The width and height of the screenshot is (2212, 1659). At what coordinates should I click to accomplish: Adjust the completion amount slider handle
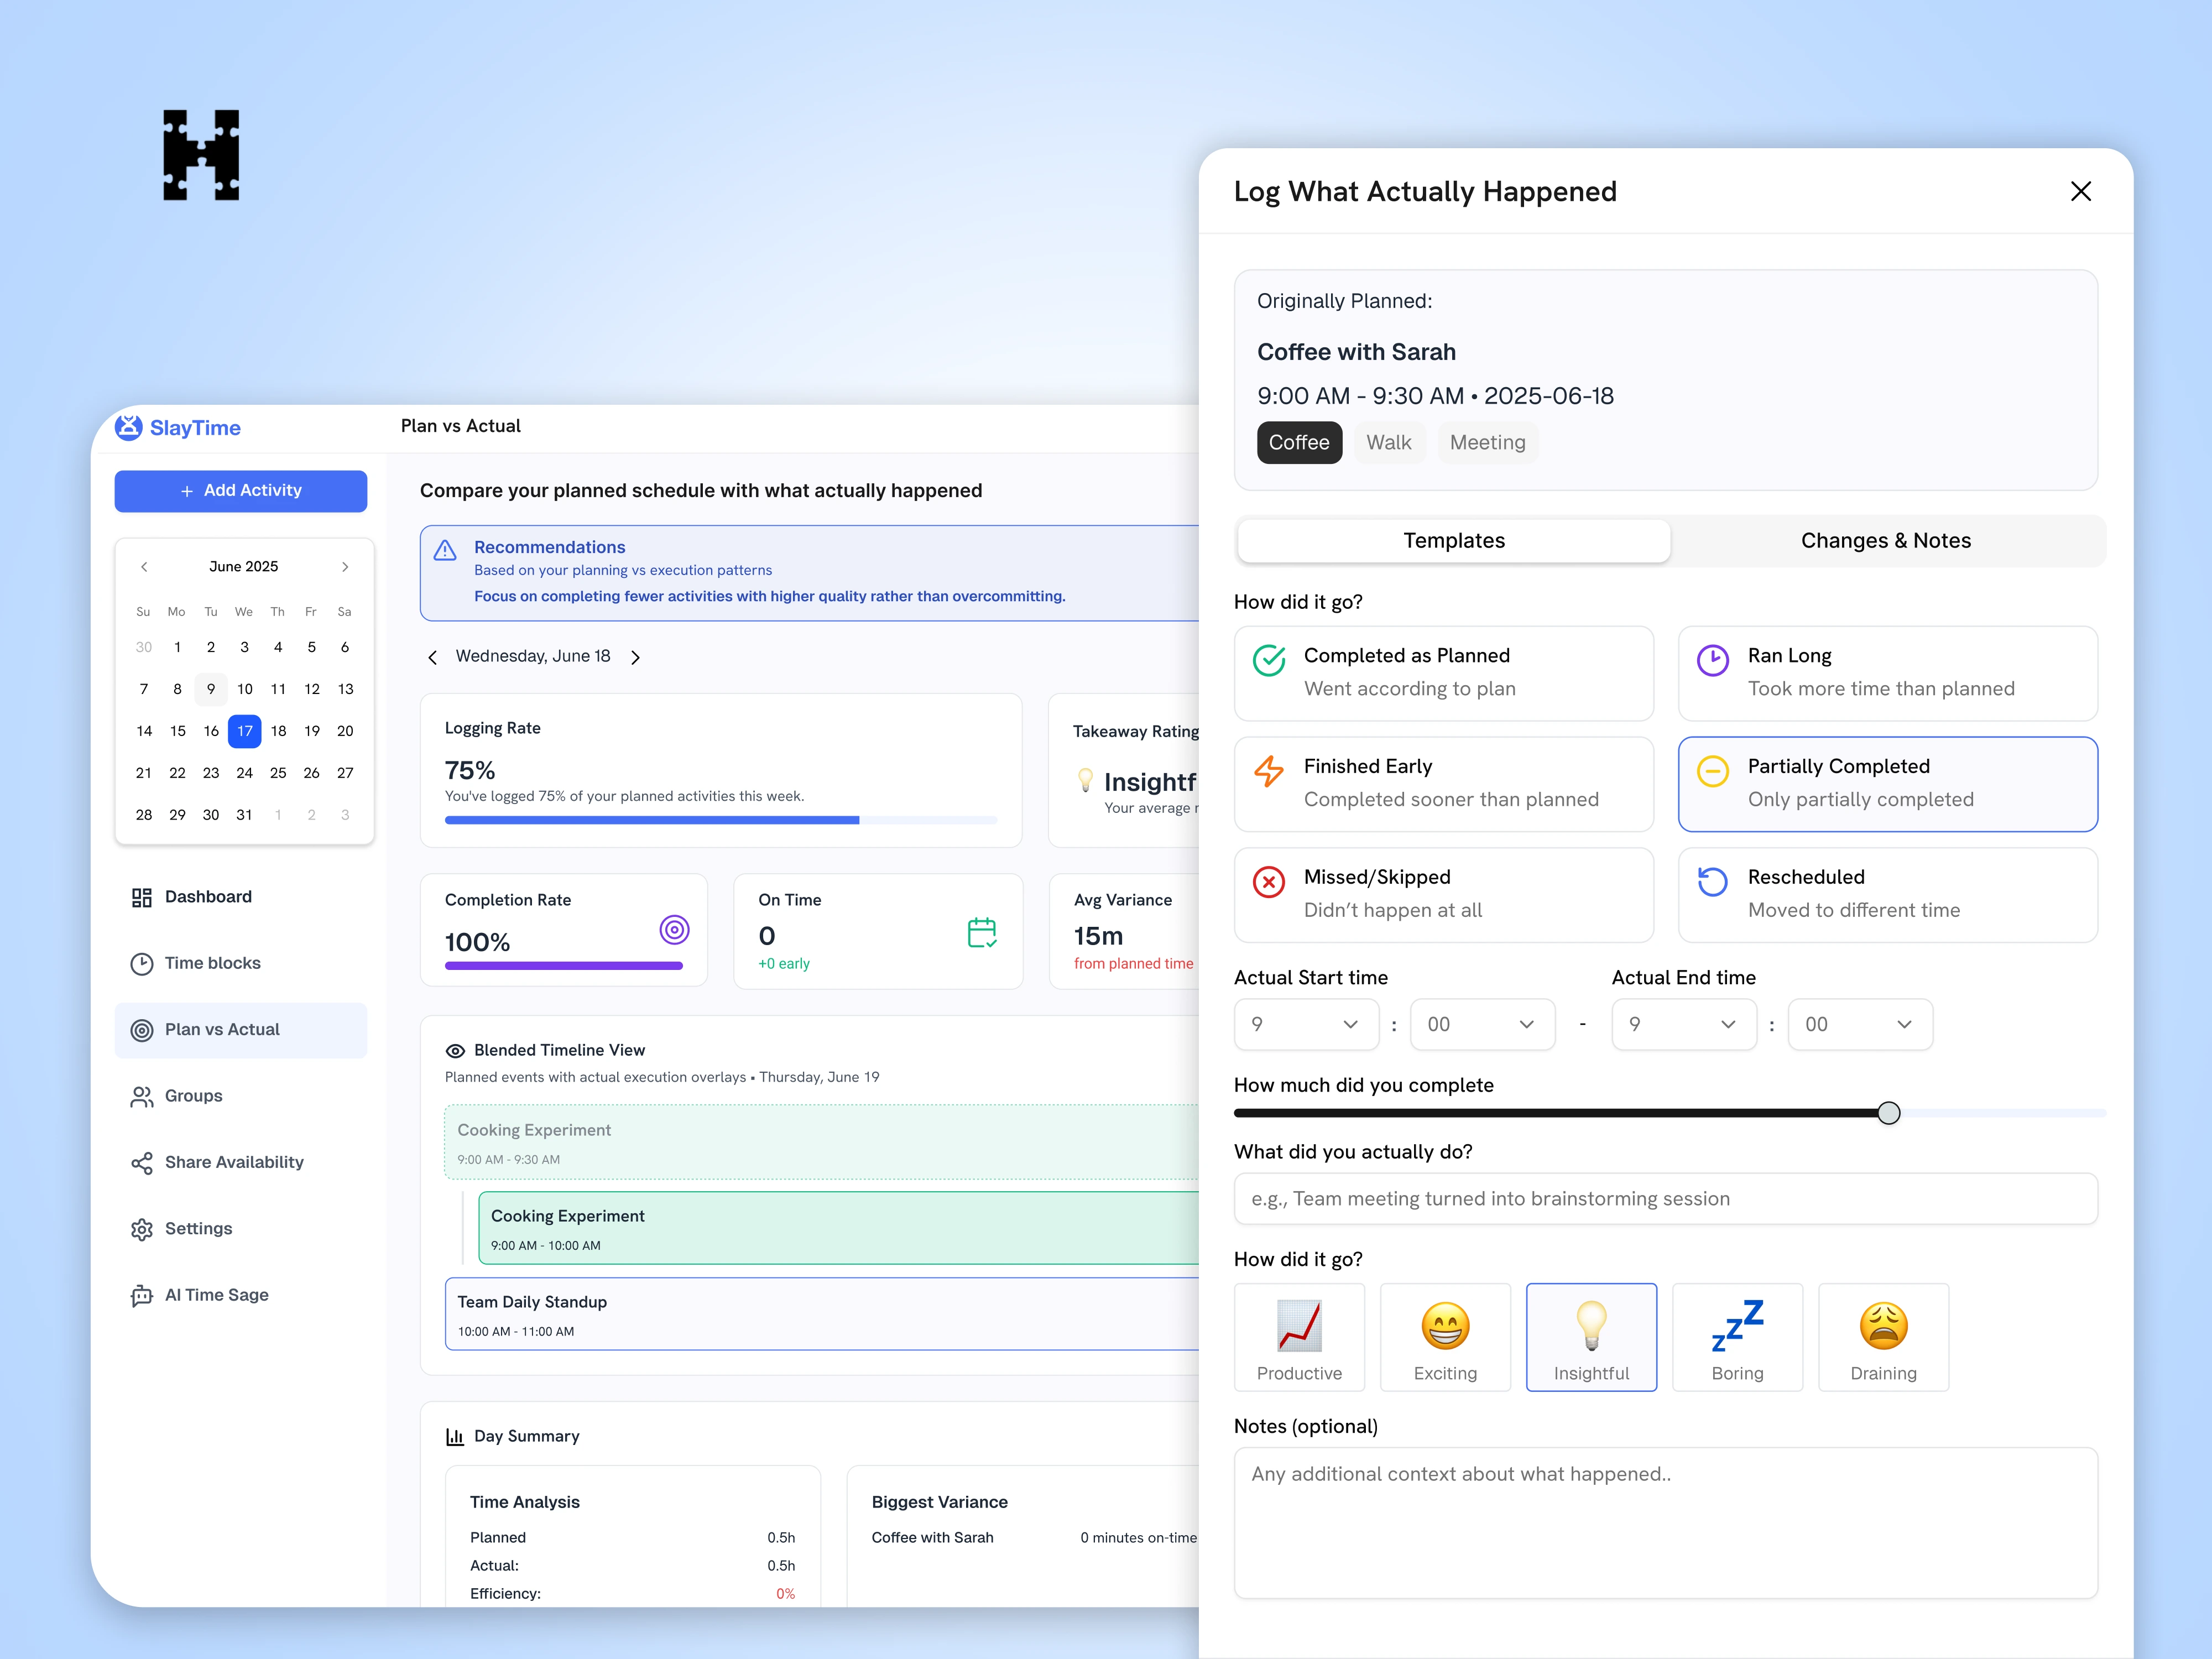(x=1888, y=1113)
